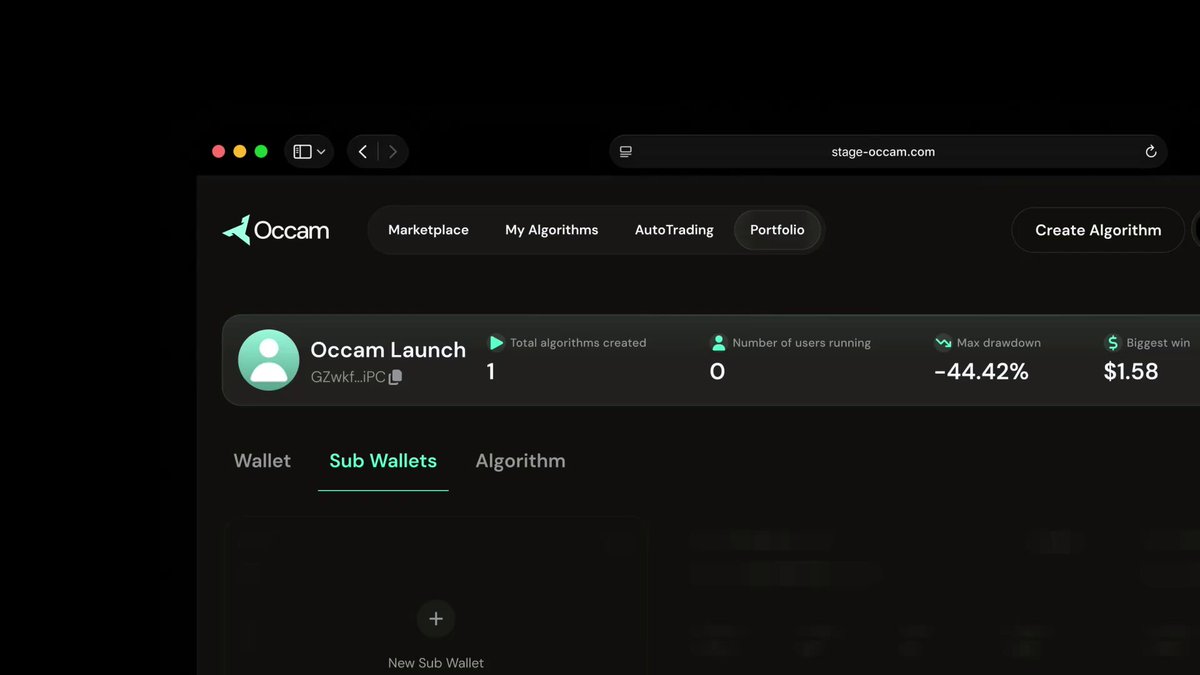Toggle the browser sidebar icon
1200x675 pixels.
click(x=302, y=152)
